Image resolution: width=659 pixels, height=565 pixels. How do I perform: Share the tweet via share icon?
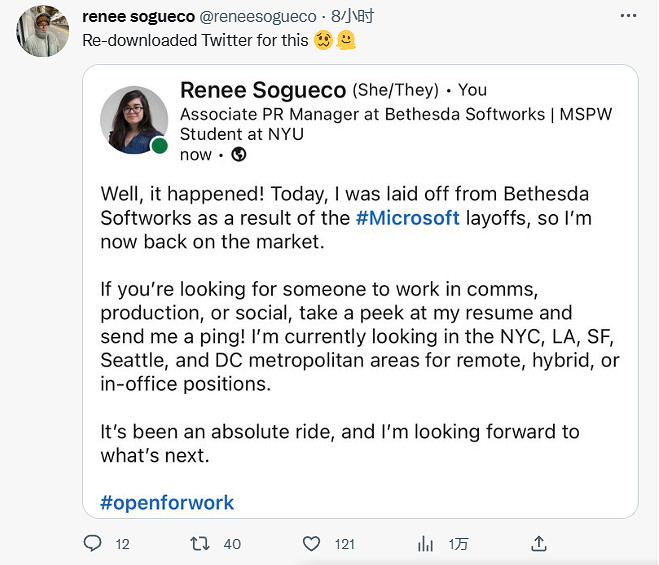click(539, 544)
